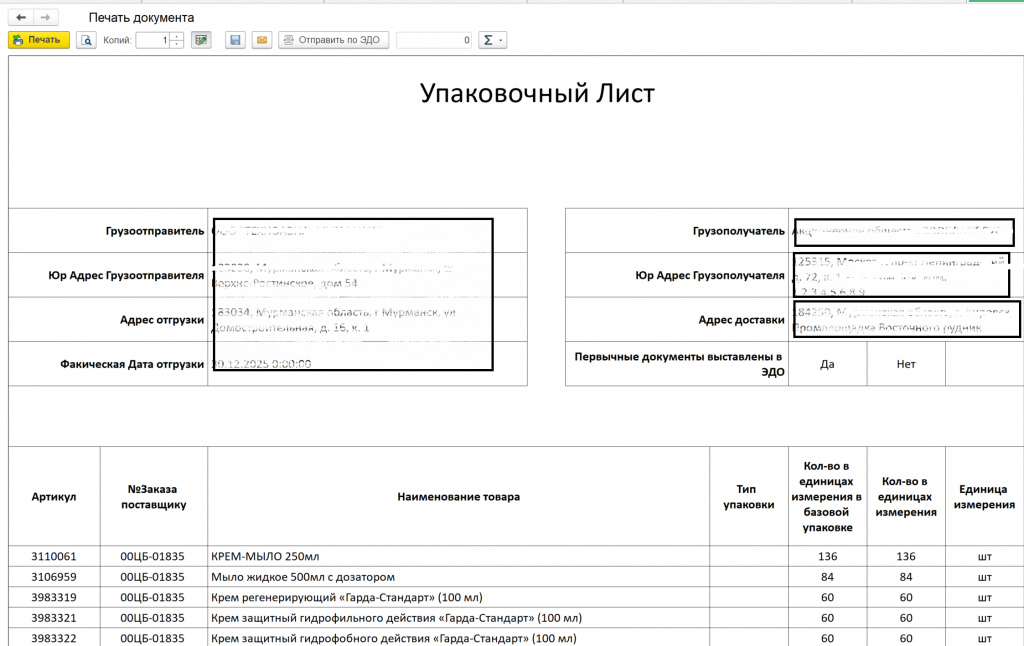Select шт unit cell in Крем регенерирующий row

point(984,597)
